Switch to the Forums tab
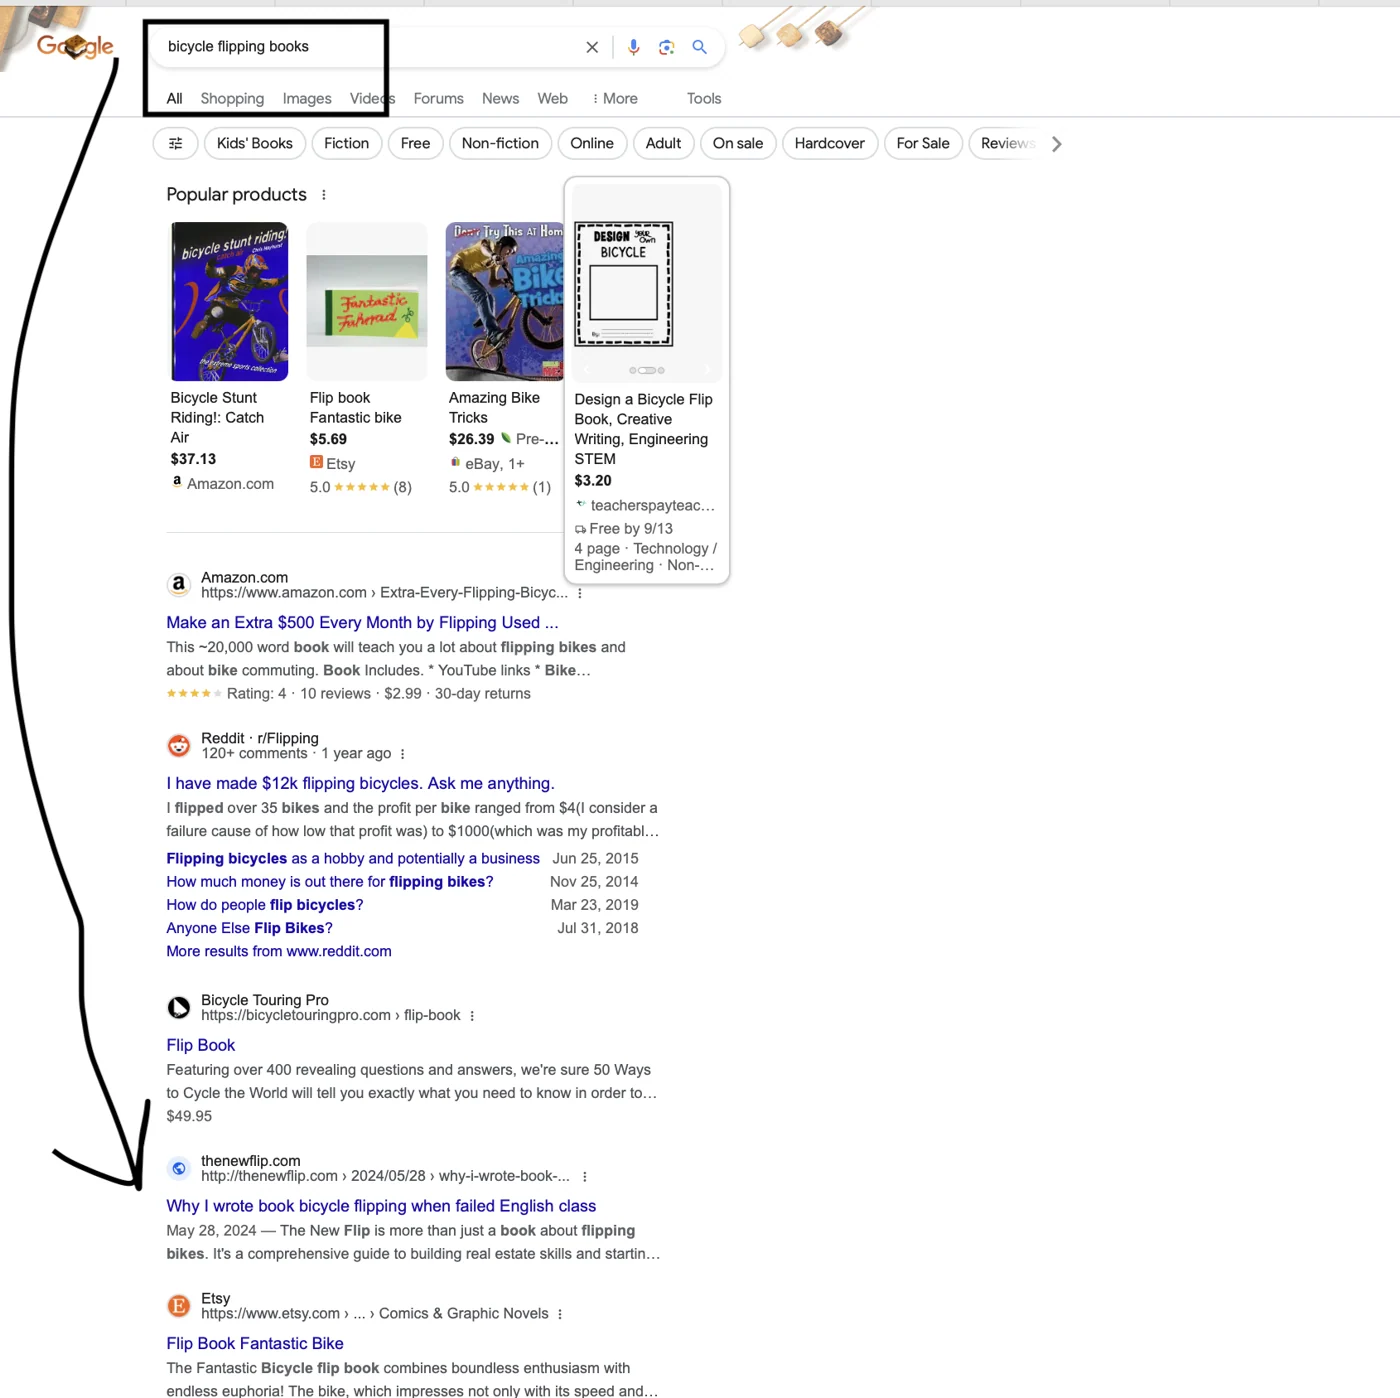The width and height of the screenshot is (1400, 1398). (x=438, y=98)
